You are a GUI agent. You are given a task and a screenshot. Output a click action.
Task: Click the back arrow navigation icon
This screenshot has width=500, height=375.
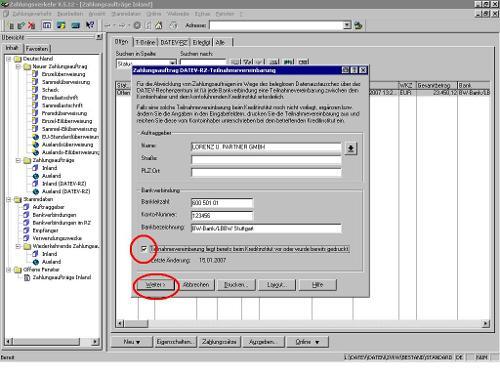click(x=108, y=25)
